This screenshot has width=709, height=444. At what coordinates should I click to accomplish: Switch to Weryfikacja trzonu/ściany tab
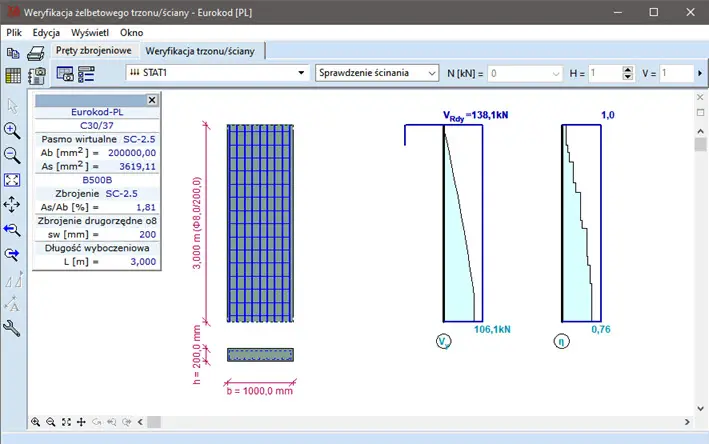coord(201,50)
